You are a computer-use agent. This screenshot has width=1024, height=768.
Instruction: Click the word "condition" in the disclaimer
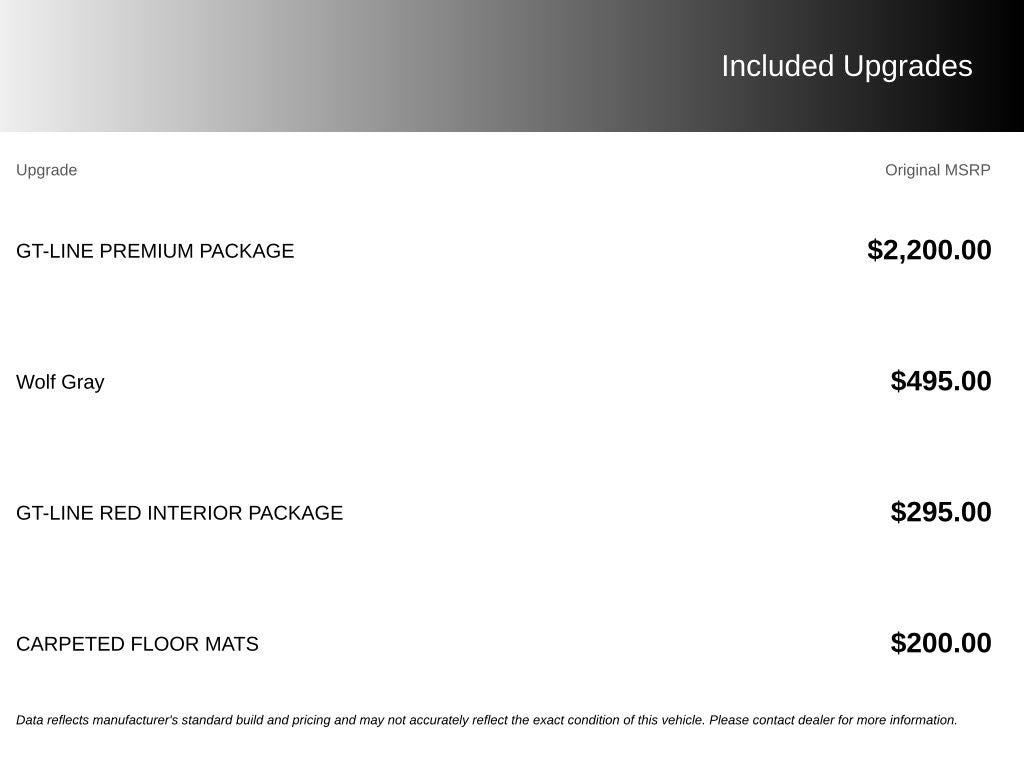pyautogui.click(x=595, y=720)
